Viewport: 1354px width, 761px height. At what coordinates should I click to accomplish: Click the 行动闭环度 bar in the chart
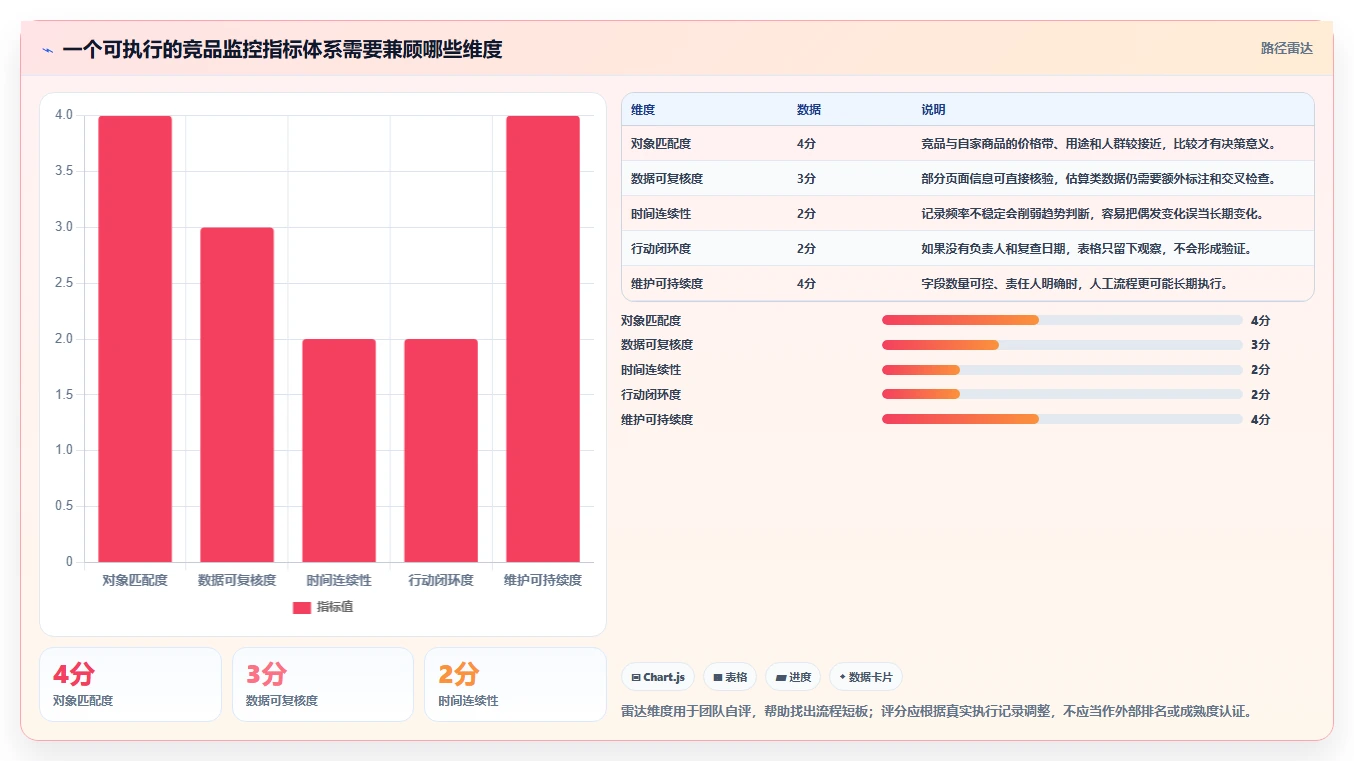click(x=441, y=451)
